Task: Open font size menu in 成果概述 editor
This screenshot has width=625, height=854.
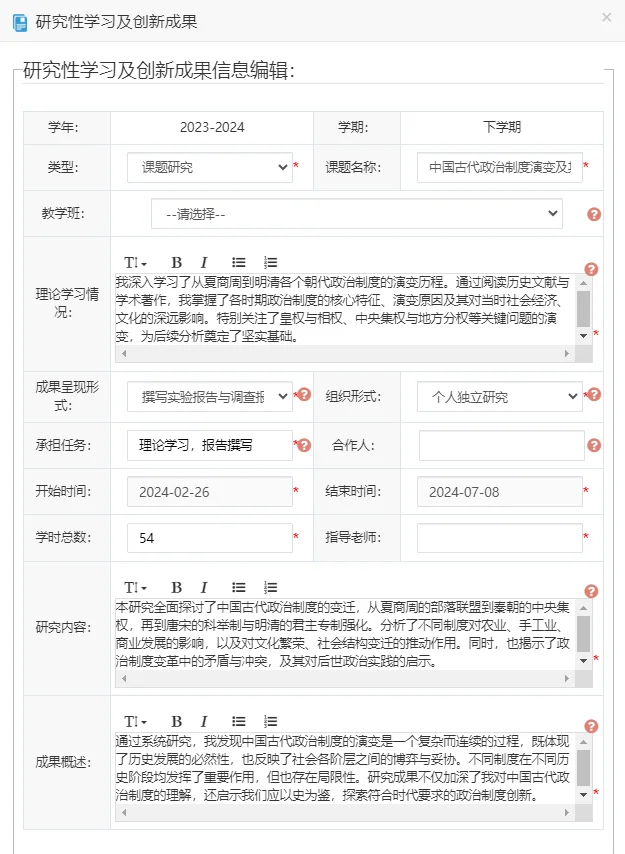Action: point(135,721)
